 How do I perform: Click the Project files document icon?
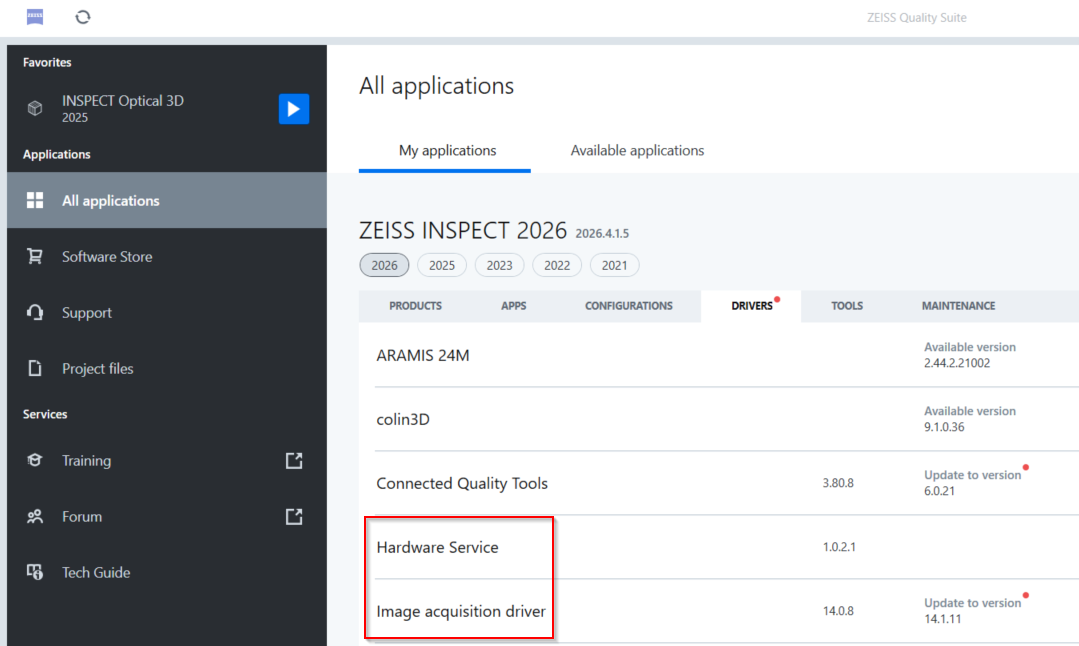pyautogui.click(x=35, y=368)
